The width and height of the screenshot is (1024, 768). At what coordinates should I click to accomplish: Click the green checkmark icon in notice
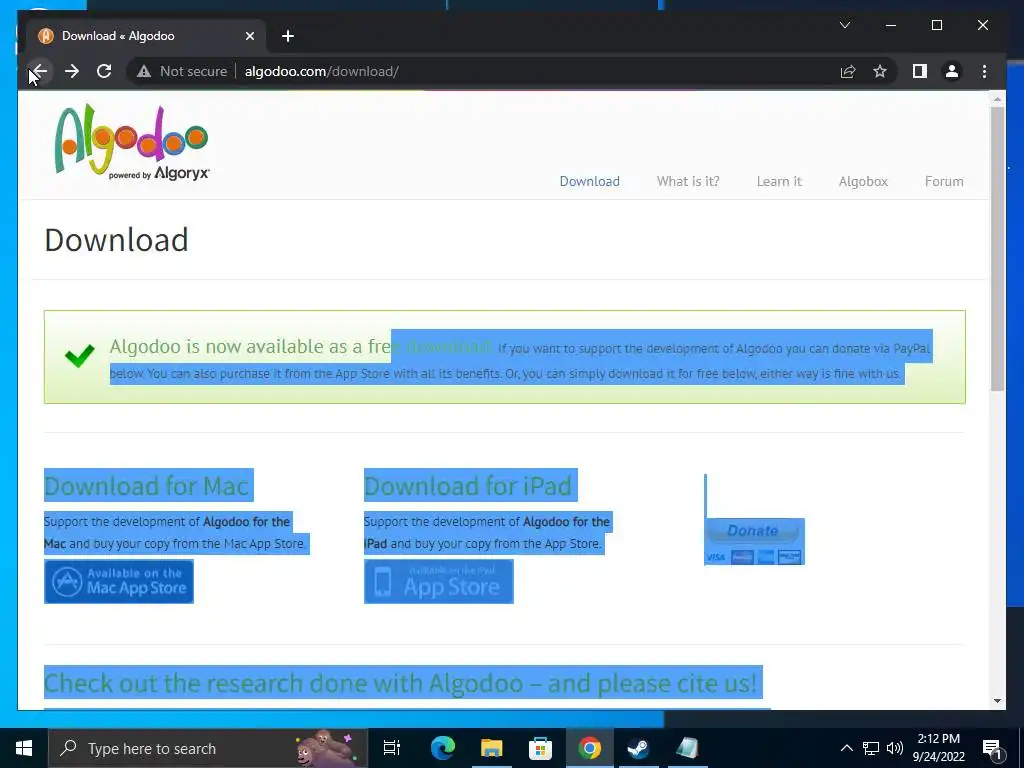(x=80, y=356)
